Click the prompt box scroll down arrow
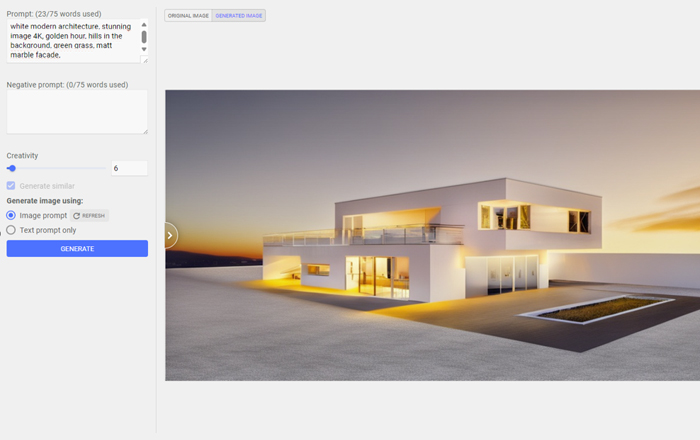Image resolution: width=700 pixels, height=440 pixels. (x=144, y=49)
